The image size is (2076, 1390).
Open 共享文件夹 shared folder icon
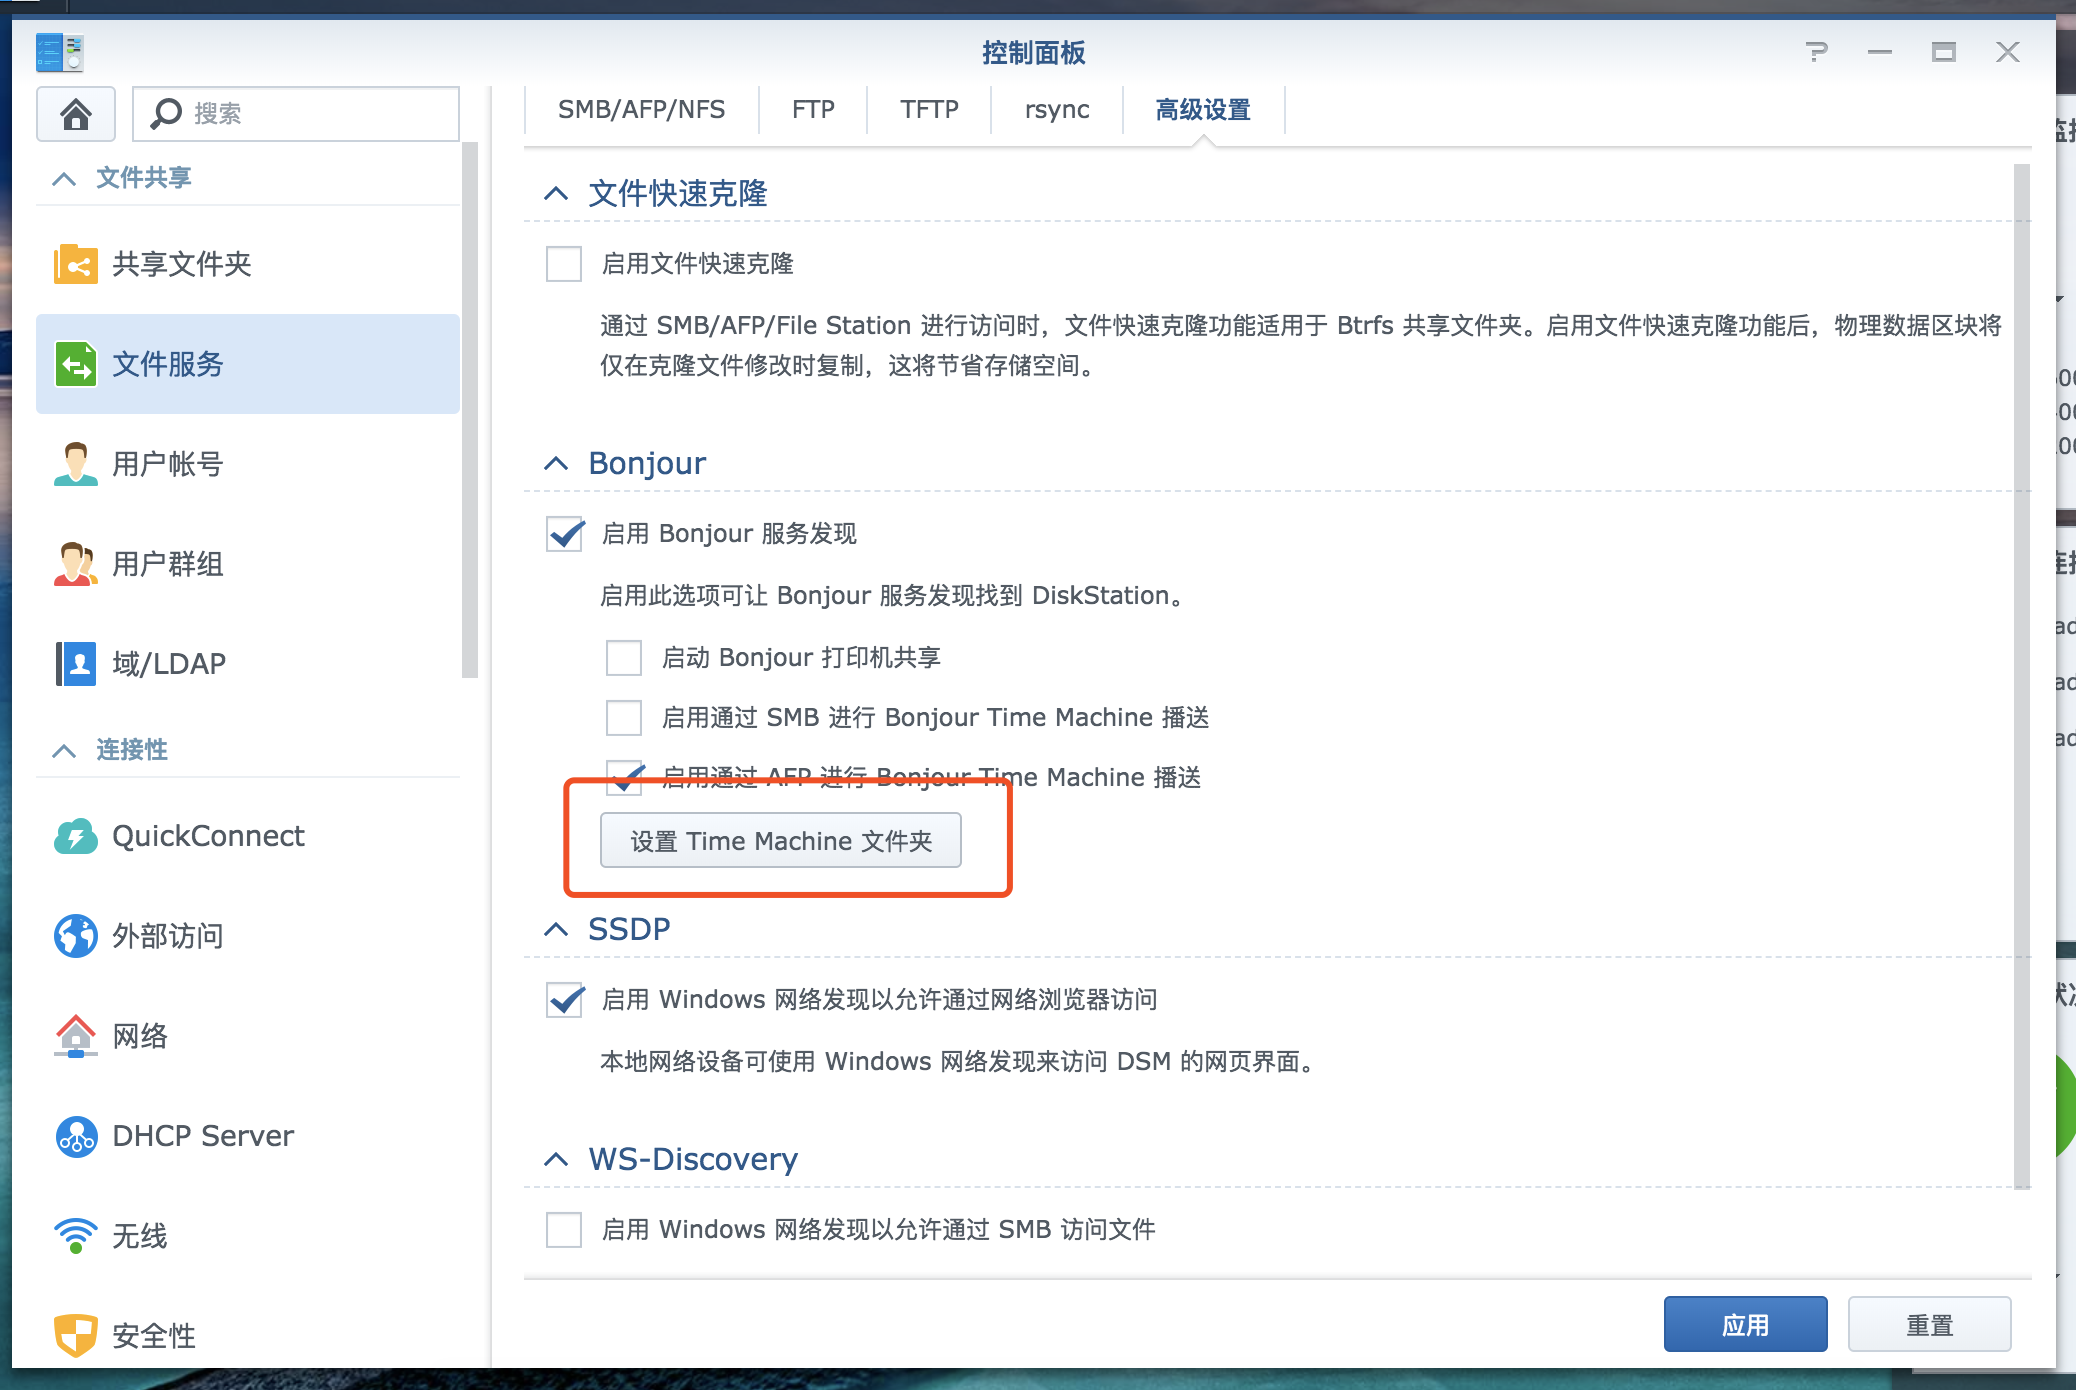tap(75, 264)
